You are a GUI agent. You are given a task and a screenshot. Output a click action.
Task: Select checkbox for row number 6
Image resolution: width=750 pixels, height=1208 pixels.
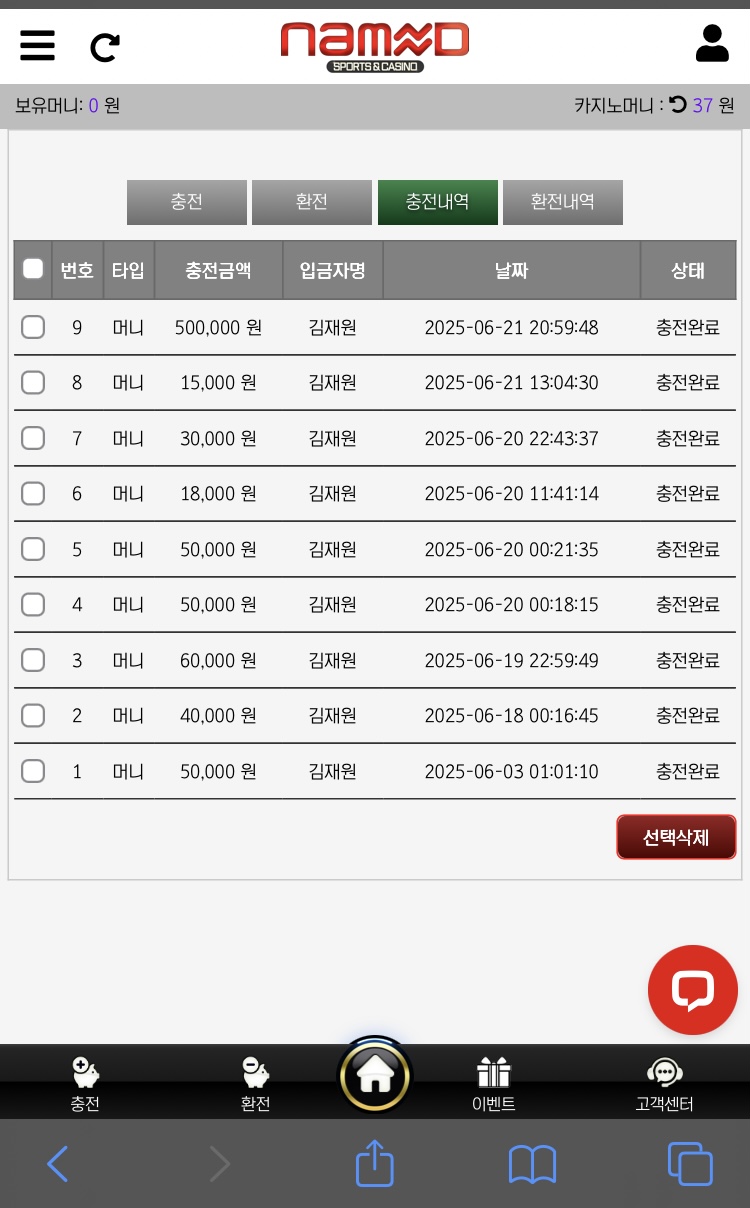[x=33, y=493]
